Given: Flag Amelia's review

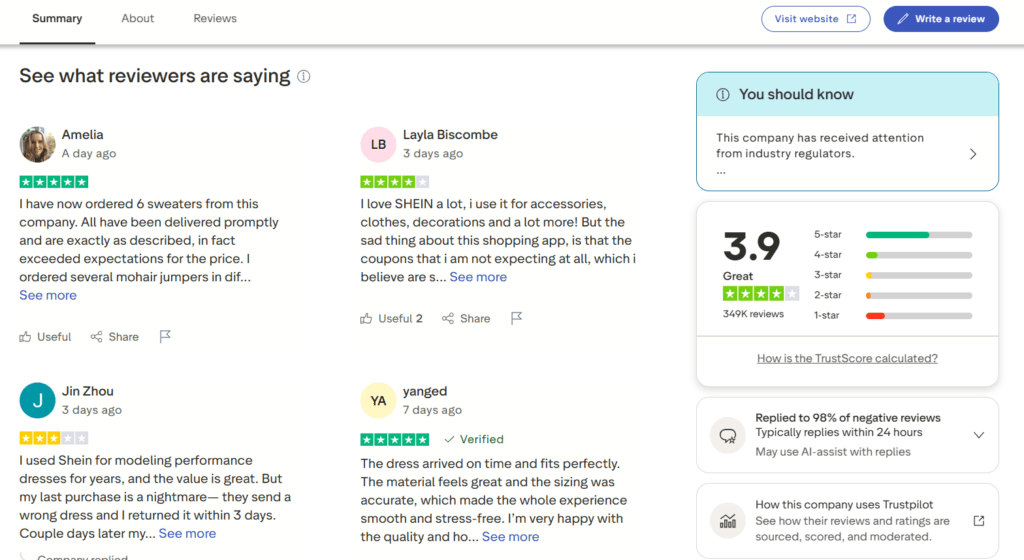Looking at the screenshot, I should click(x=165, y=336).
